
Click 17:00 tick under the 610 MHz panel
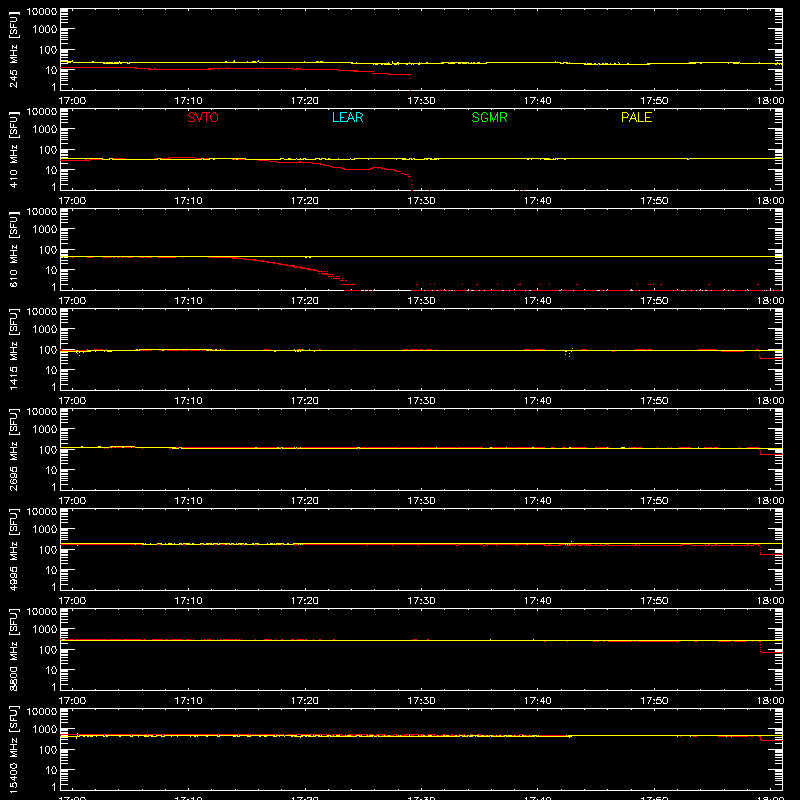(x=72, y=301)
